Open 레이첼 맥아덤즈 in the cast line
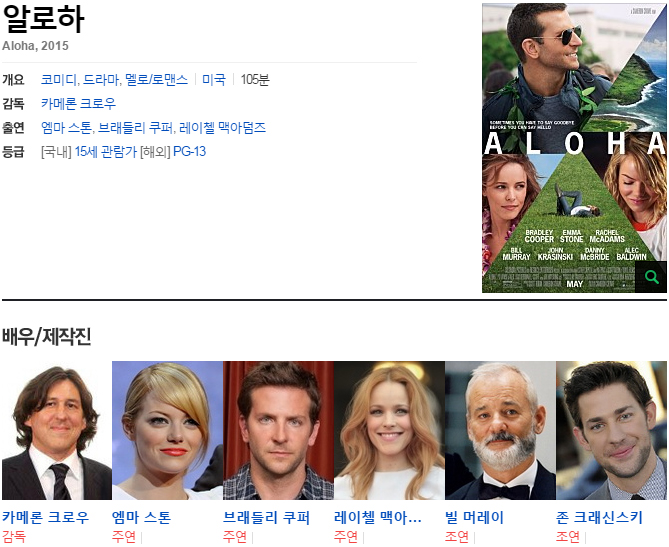This screenshot has height=547, width=669. tap(223, 128)
